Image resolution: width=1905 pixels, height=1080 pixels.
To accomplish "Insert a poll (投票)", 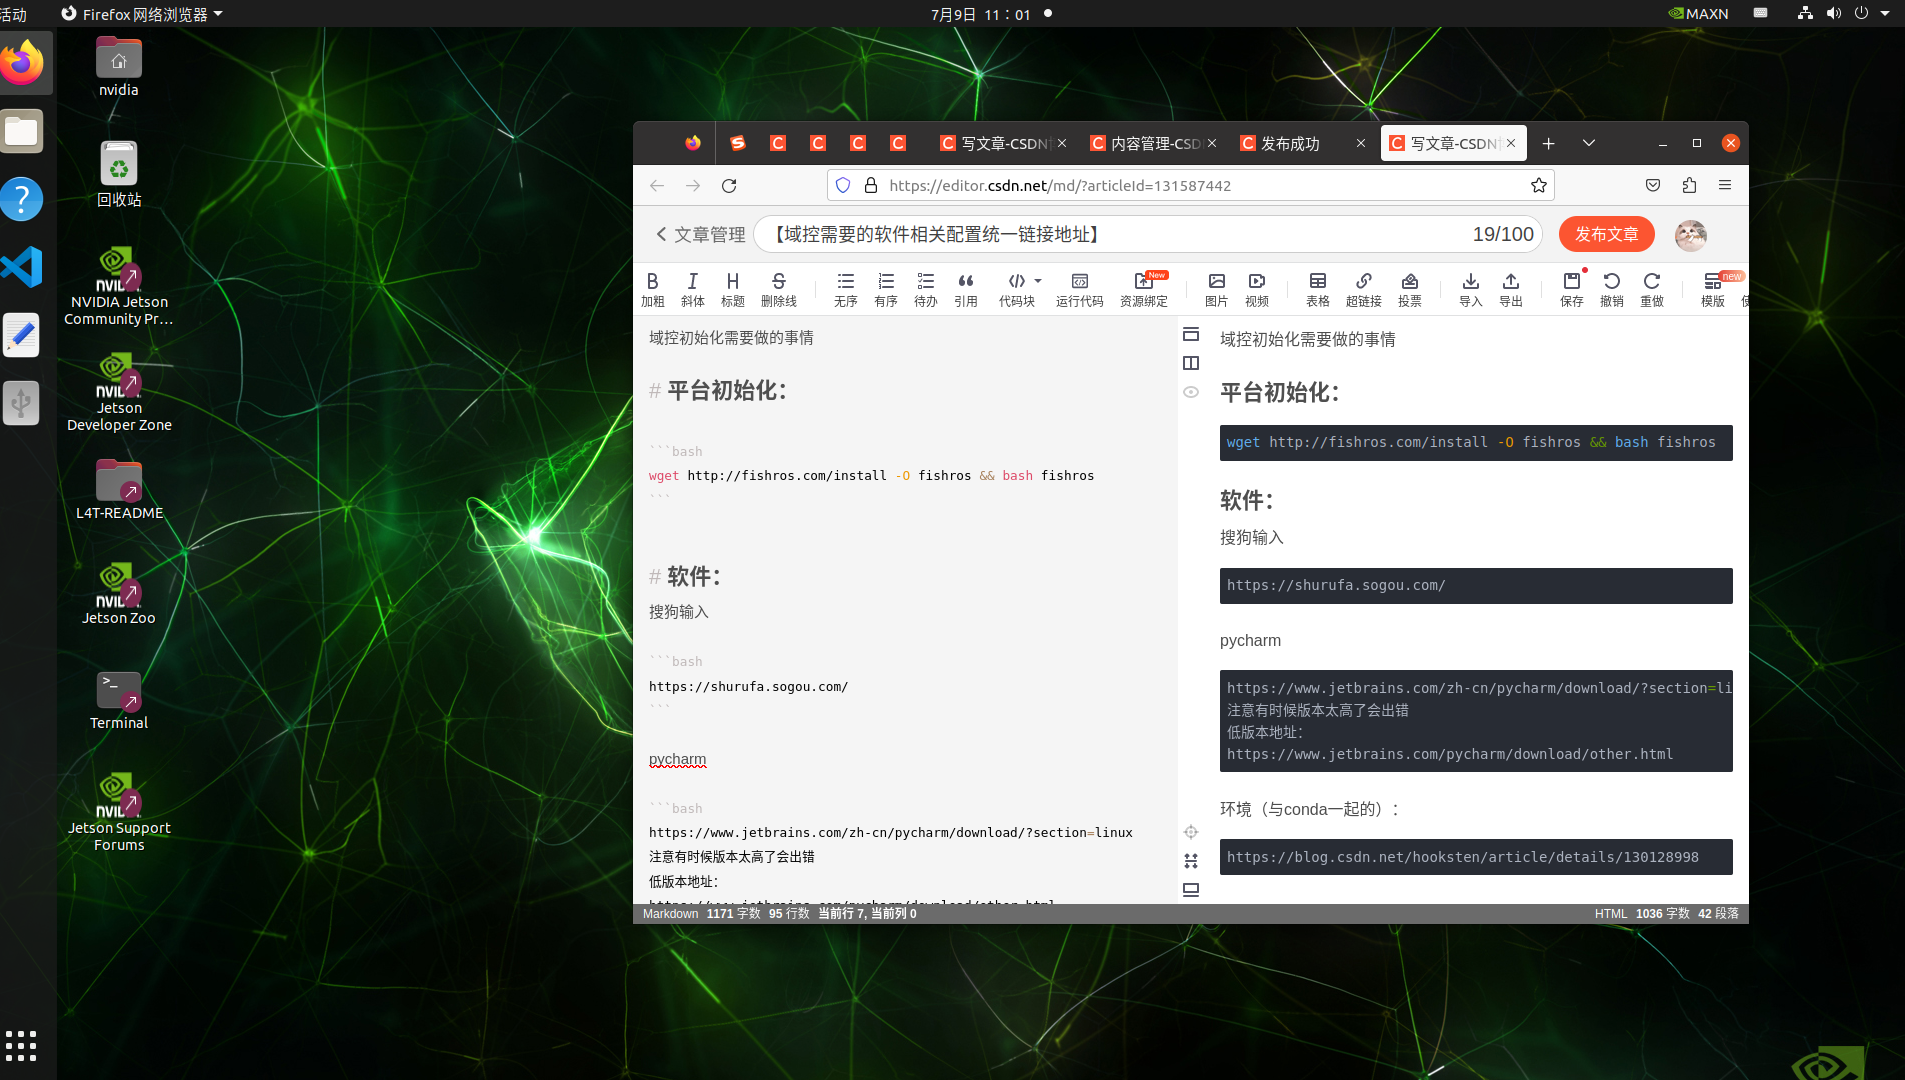I will pos(1410,289).
